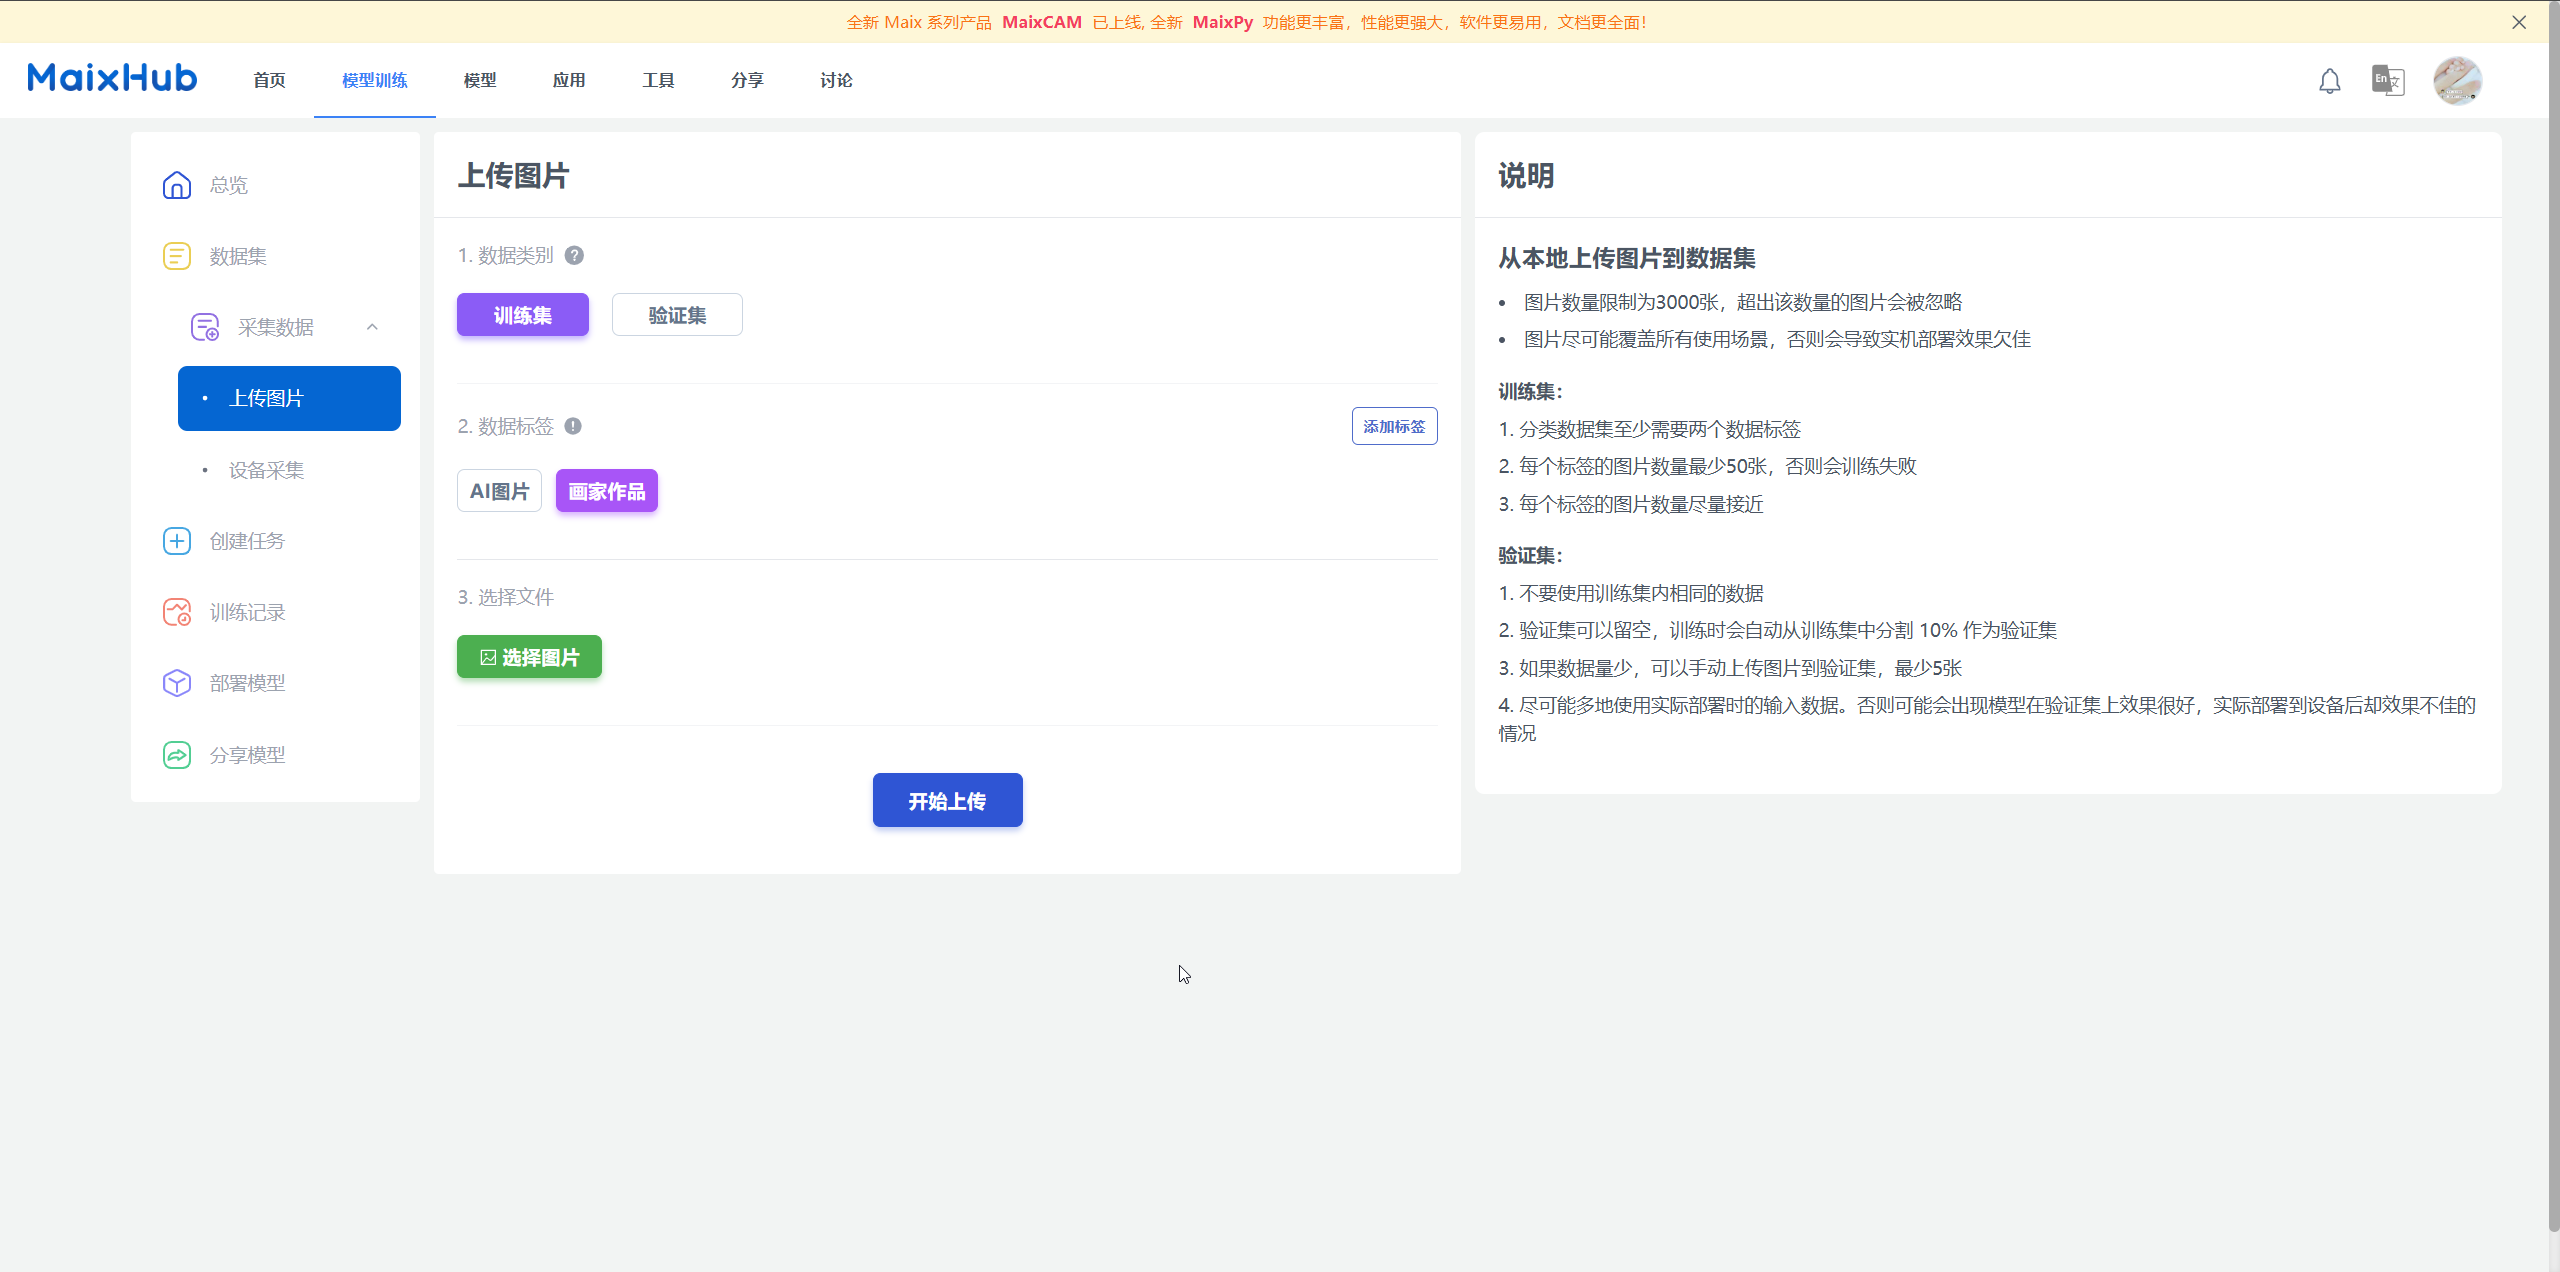
Task: Click the create task plus icon
Action: coord(177,541)
